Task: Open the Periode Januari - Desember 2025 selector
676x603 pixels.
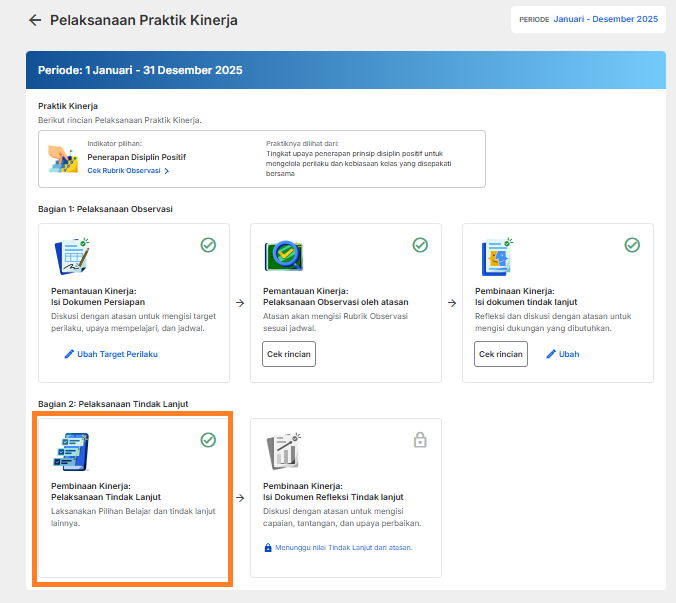Action: 588,19
